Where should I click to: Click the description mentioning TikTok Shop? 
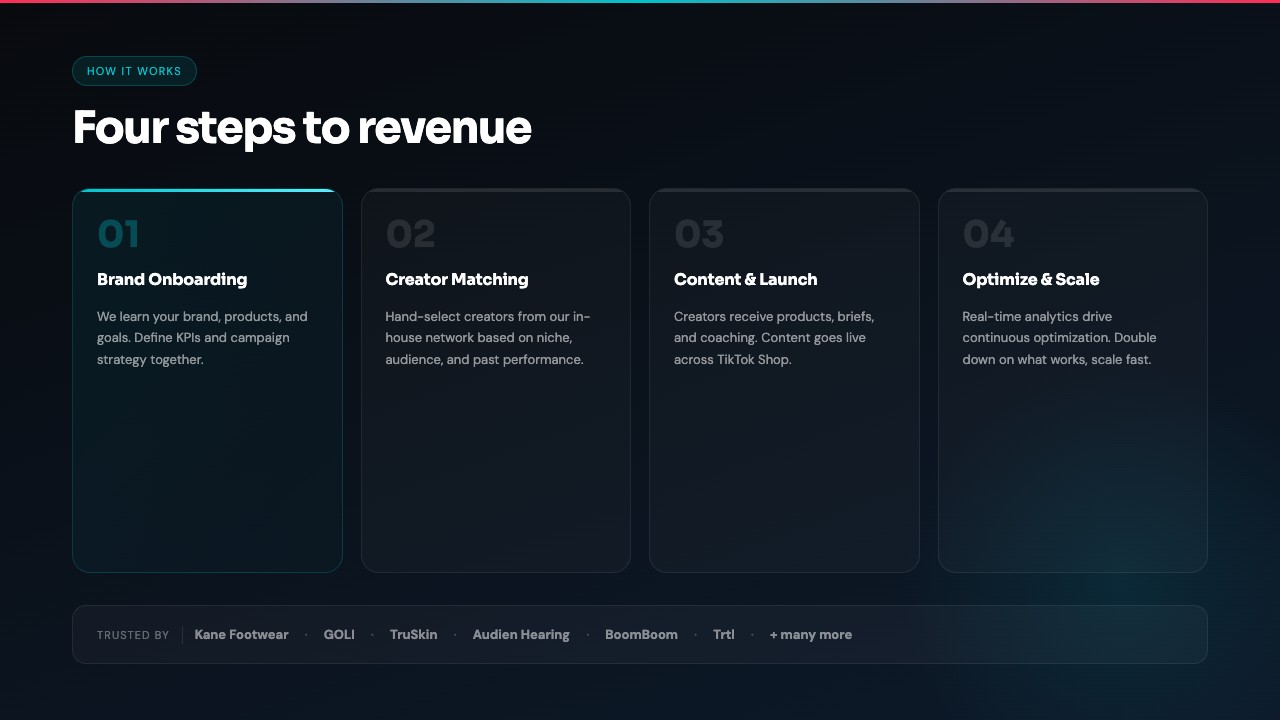774,338
